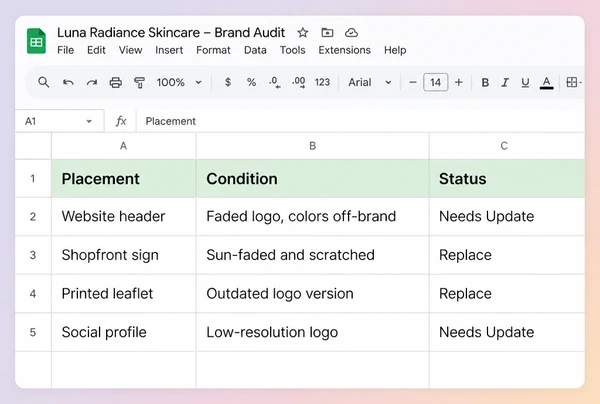Open the Google Sheets home icon
The image size is (600, 404).
pyautogui.click(x=36, y=41)
